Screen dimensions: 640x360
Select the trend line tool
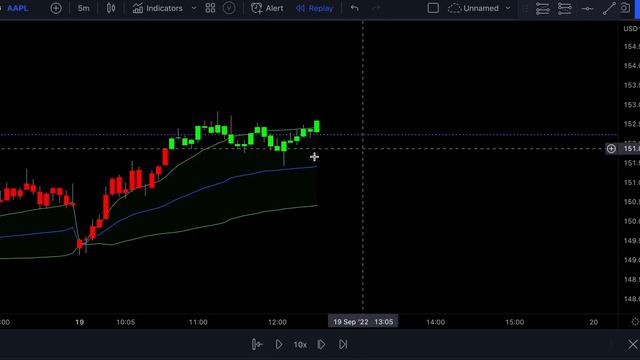[609, 9]
